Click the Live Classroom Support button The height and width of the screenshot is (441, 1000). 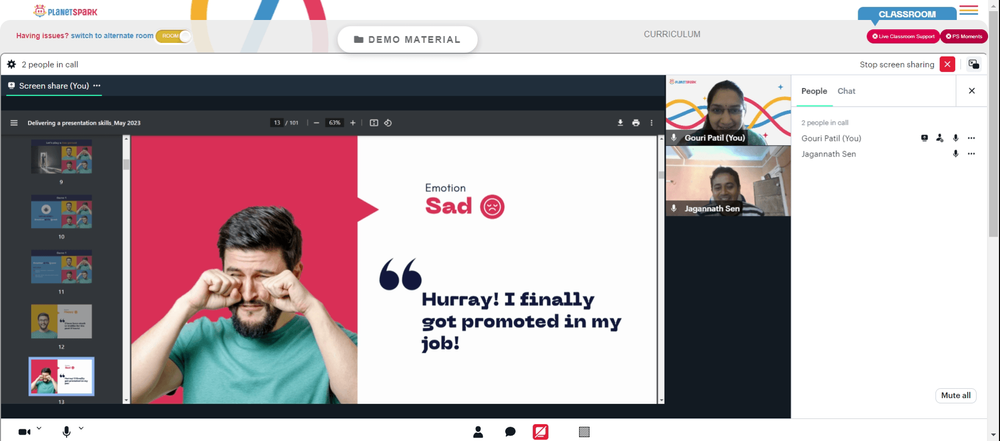pos(903,36)
